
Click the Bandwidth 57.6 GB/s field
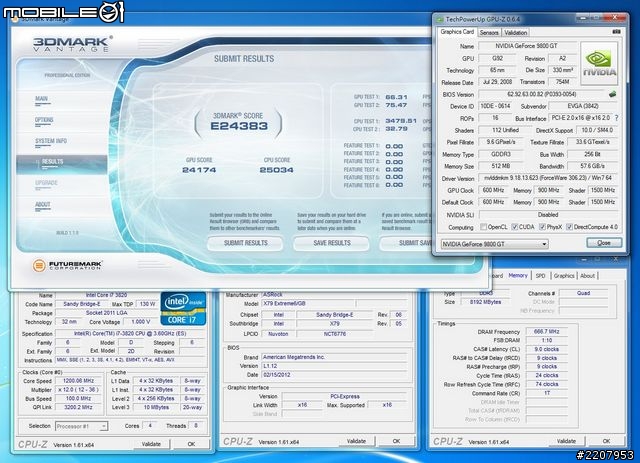pos(593,166)
